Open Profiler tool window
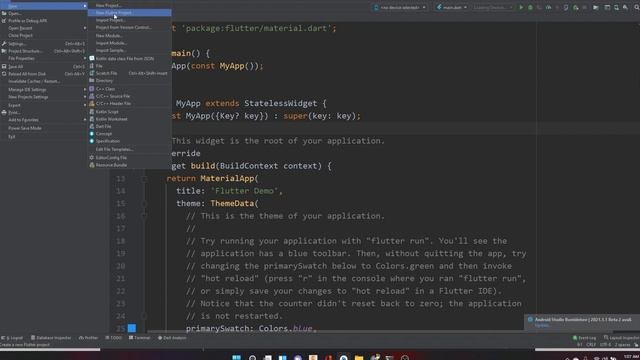The image size is (640, 360). (x=89, y=338)
